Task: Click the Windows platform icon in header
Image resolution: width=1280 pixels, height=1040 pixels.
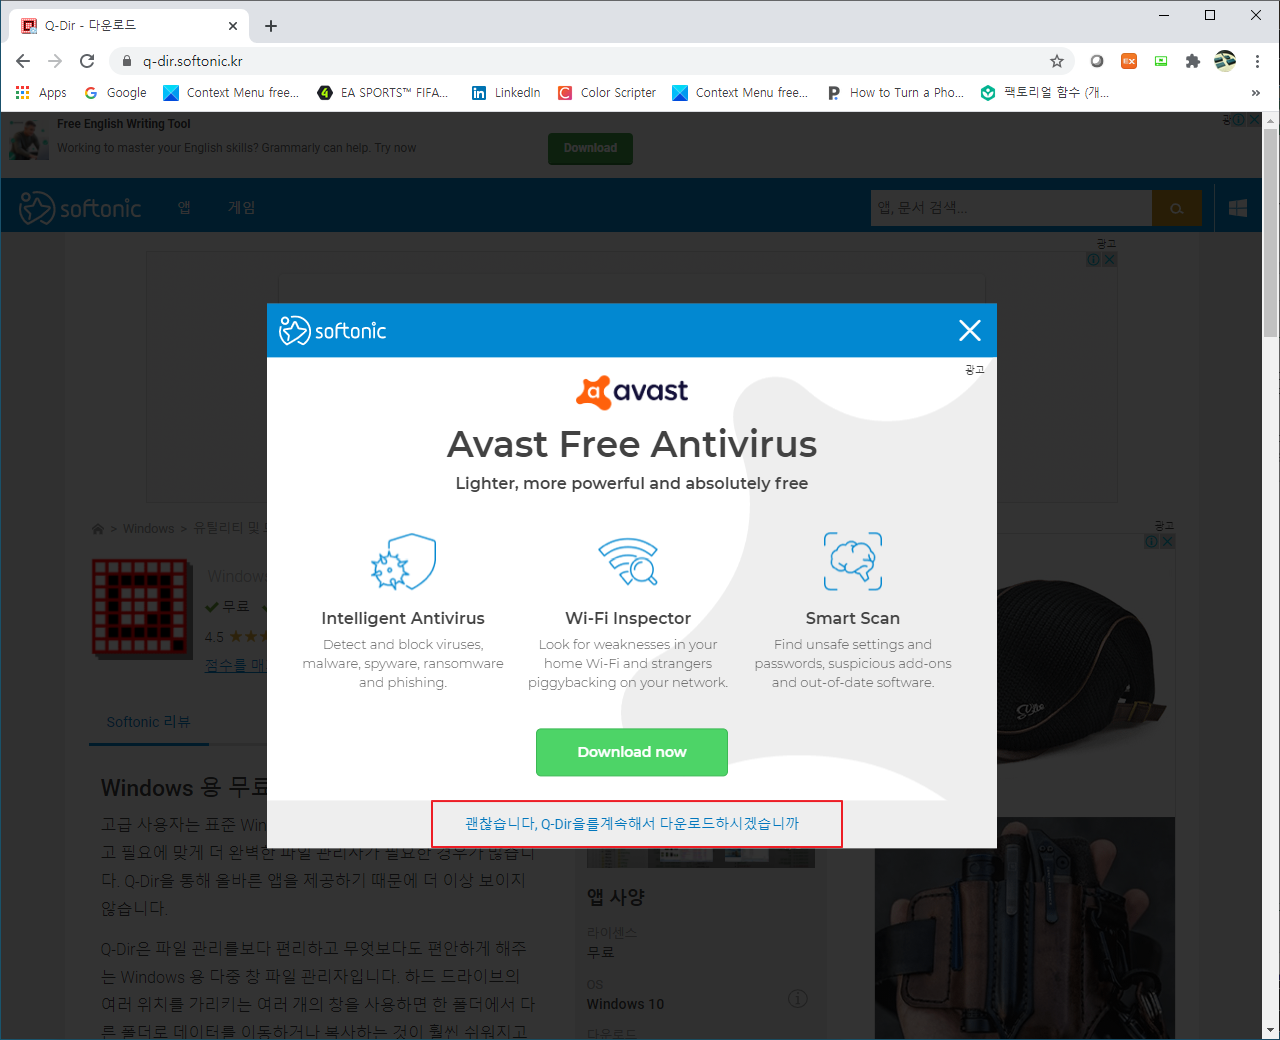Action: point(1238,208)
